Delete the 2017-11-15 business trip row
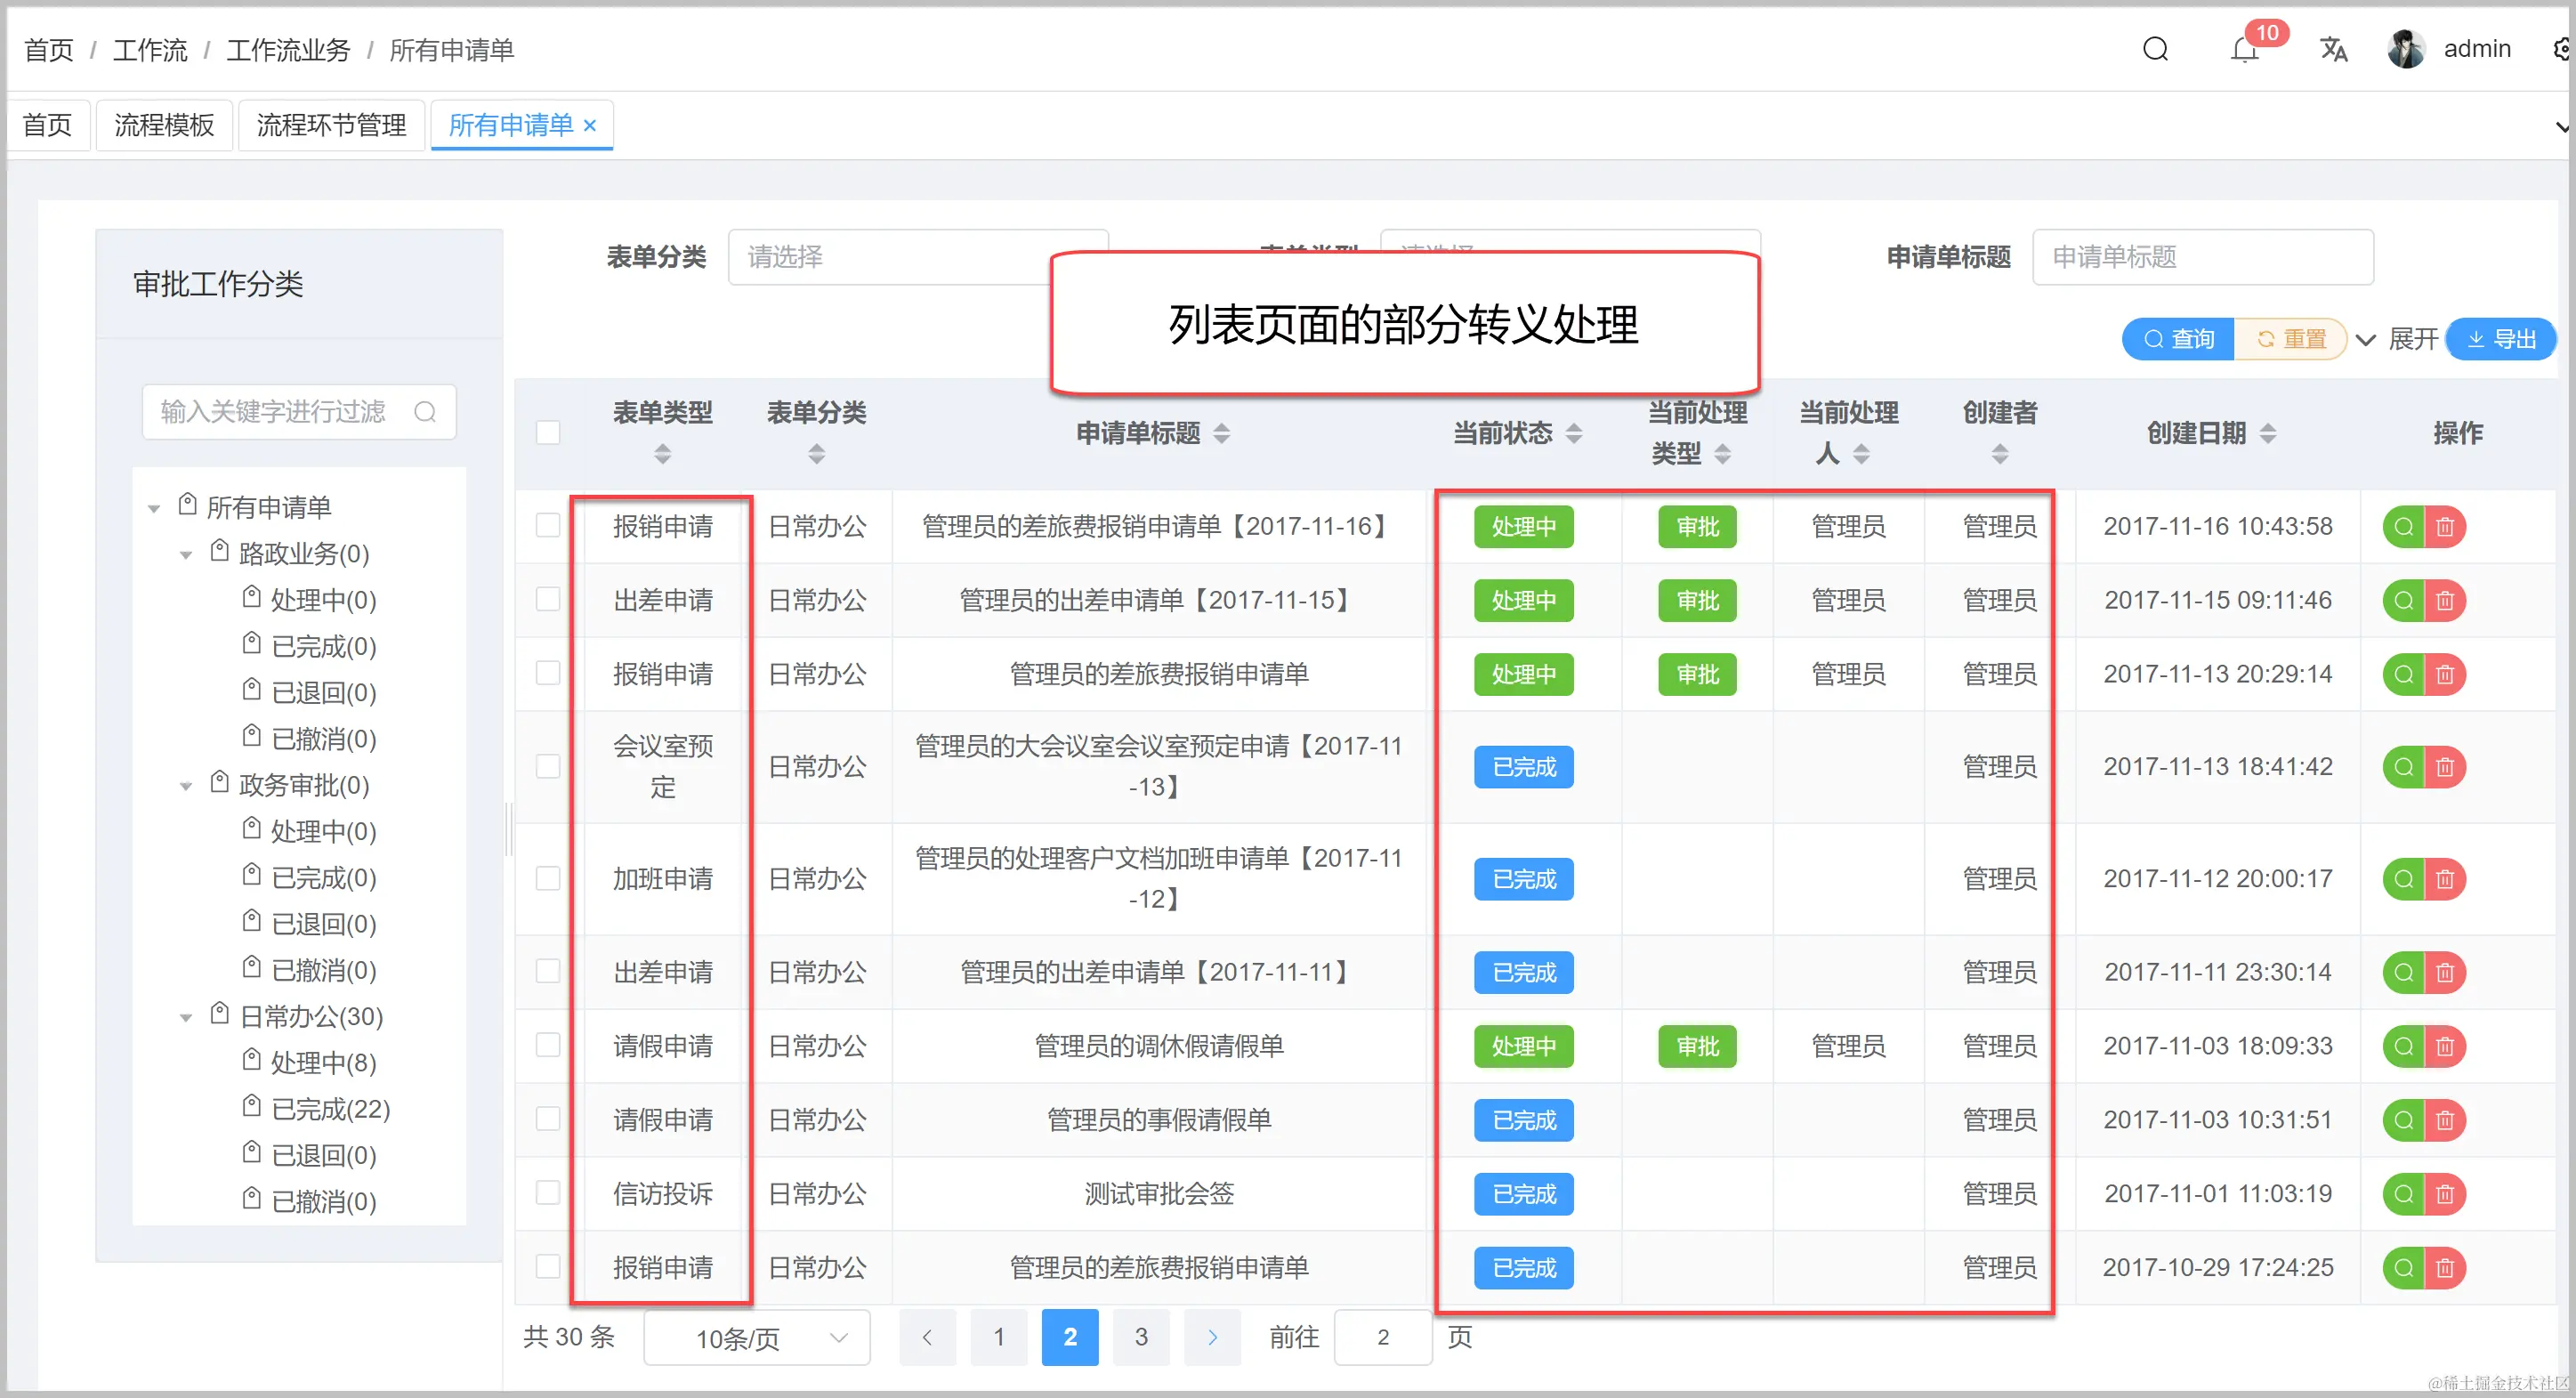The width and height of the screenshot is (2576, 1398). pos(2445,601)
